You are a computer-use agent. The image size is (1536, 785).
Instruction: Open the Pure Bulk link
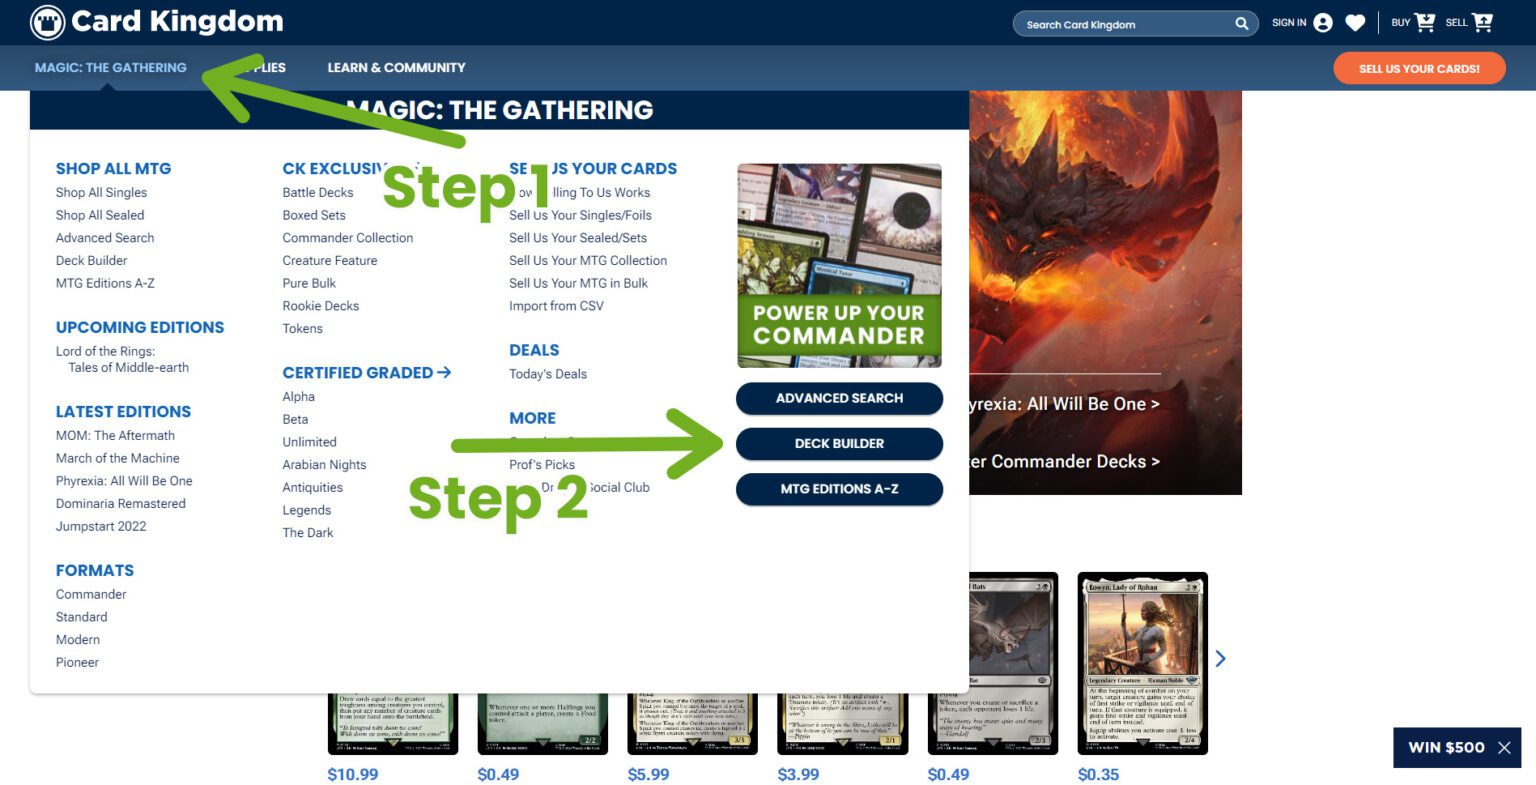309,283
